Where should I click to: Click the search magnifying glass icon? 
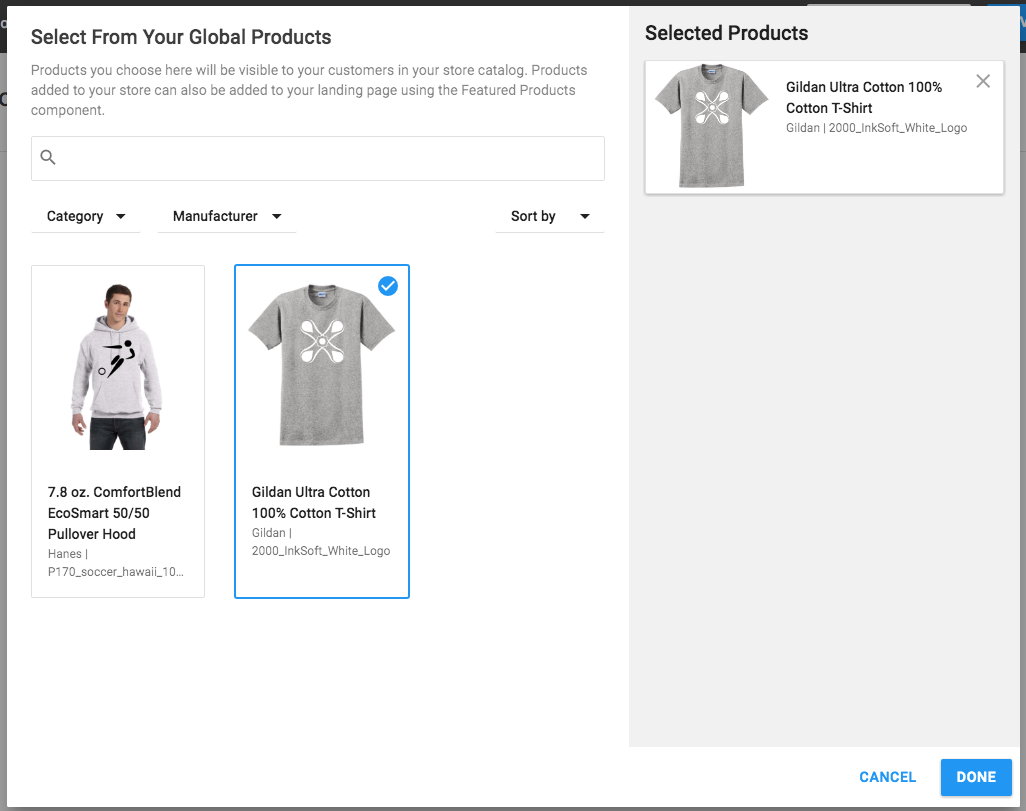tap(48, 157)
